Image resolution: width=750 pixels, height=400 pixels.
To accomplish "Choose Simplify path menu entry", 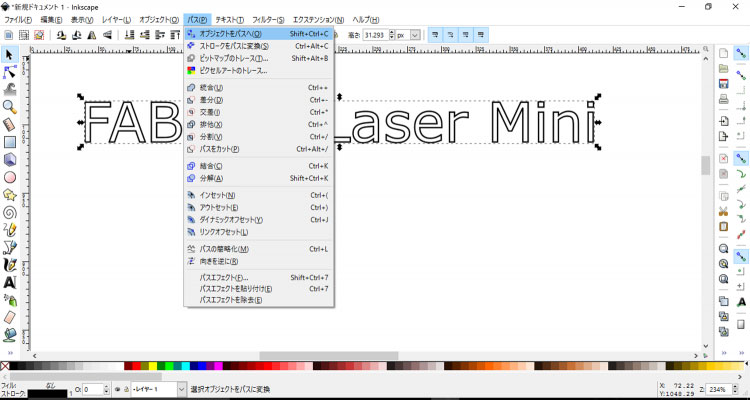I will 258,249.
